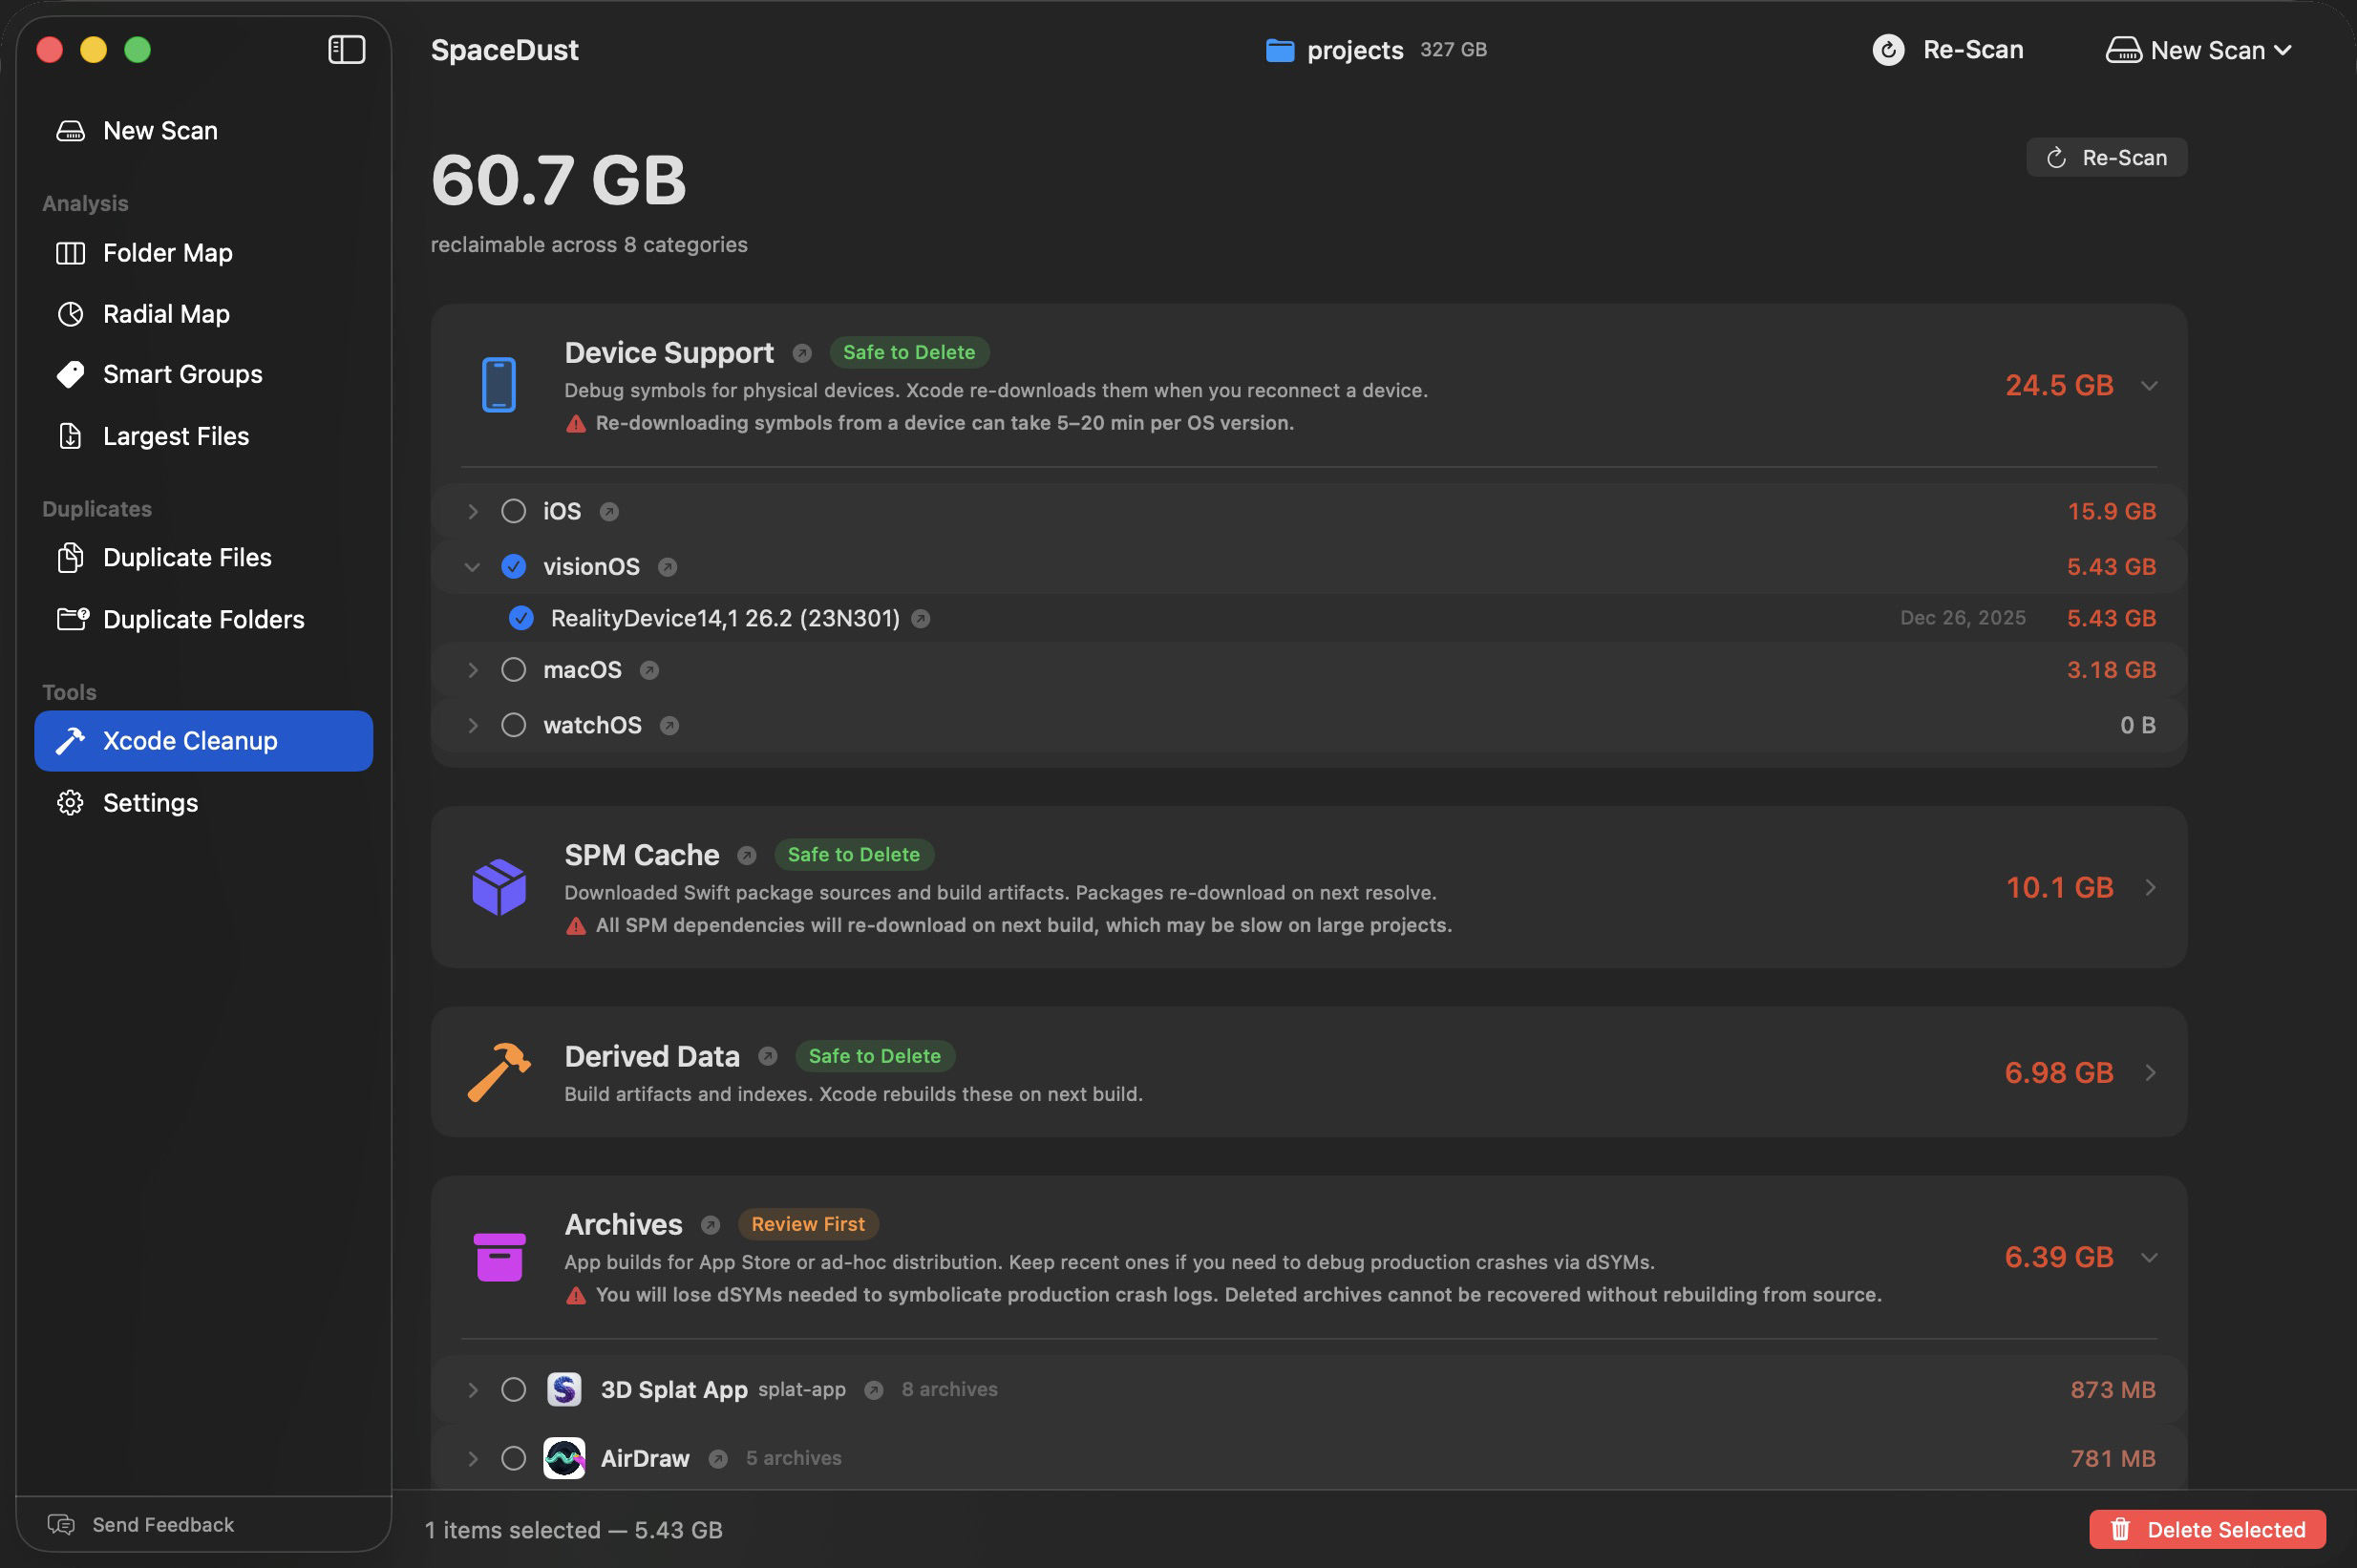Reveal Derived Data location via arrow icon
2357x1568 pixels.
pyautogui.click(x=768, y=1057)
